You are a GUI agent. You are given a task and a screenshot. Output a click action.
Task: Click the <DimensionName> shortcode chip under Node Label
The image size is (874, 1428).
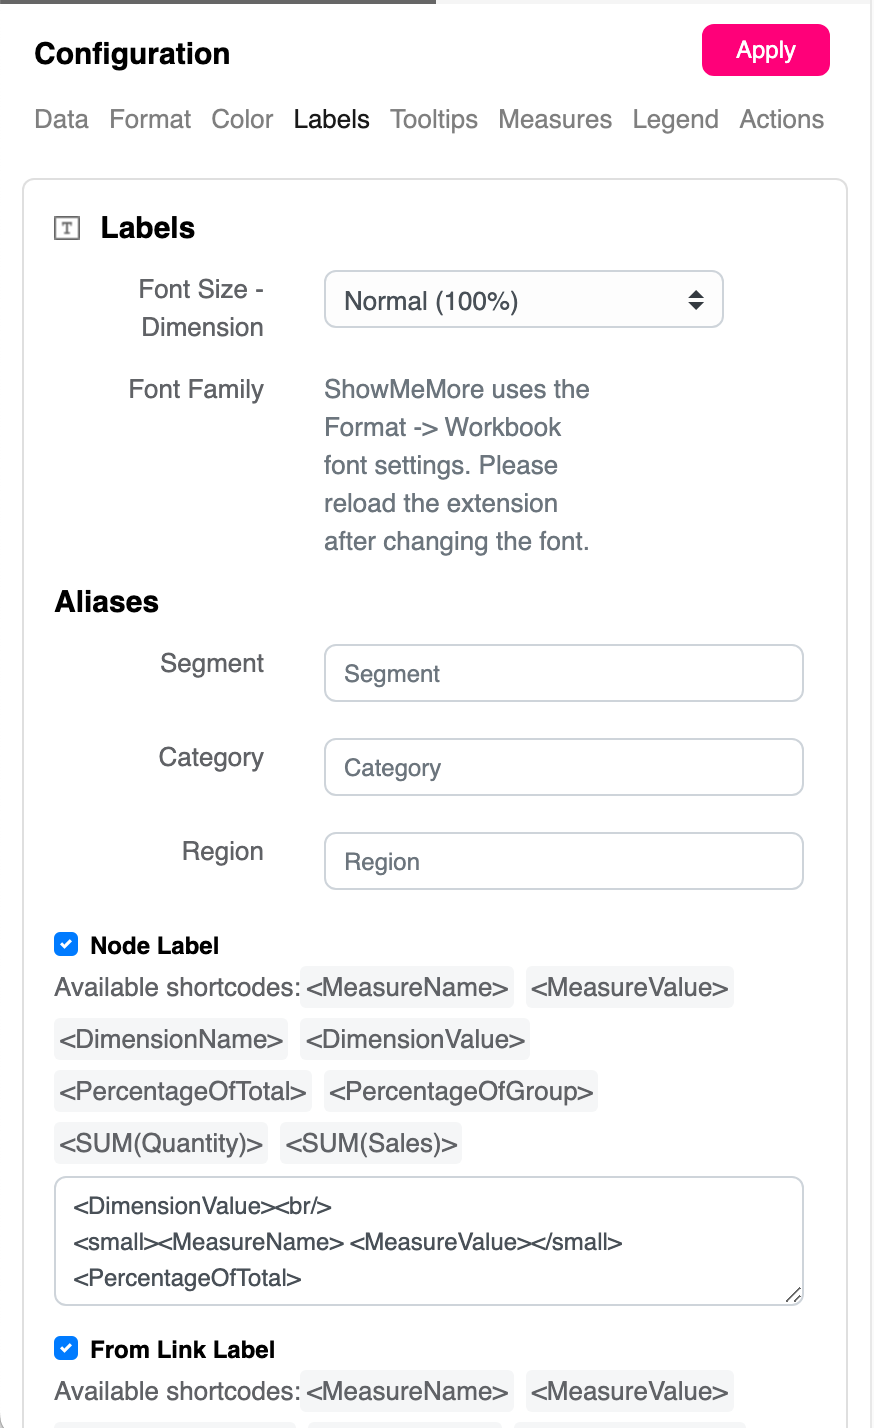(171, 1039)
